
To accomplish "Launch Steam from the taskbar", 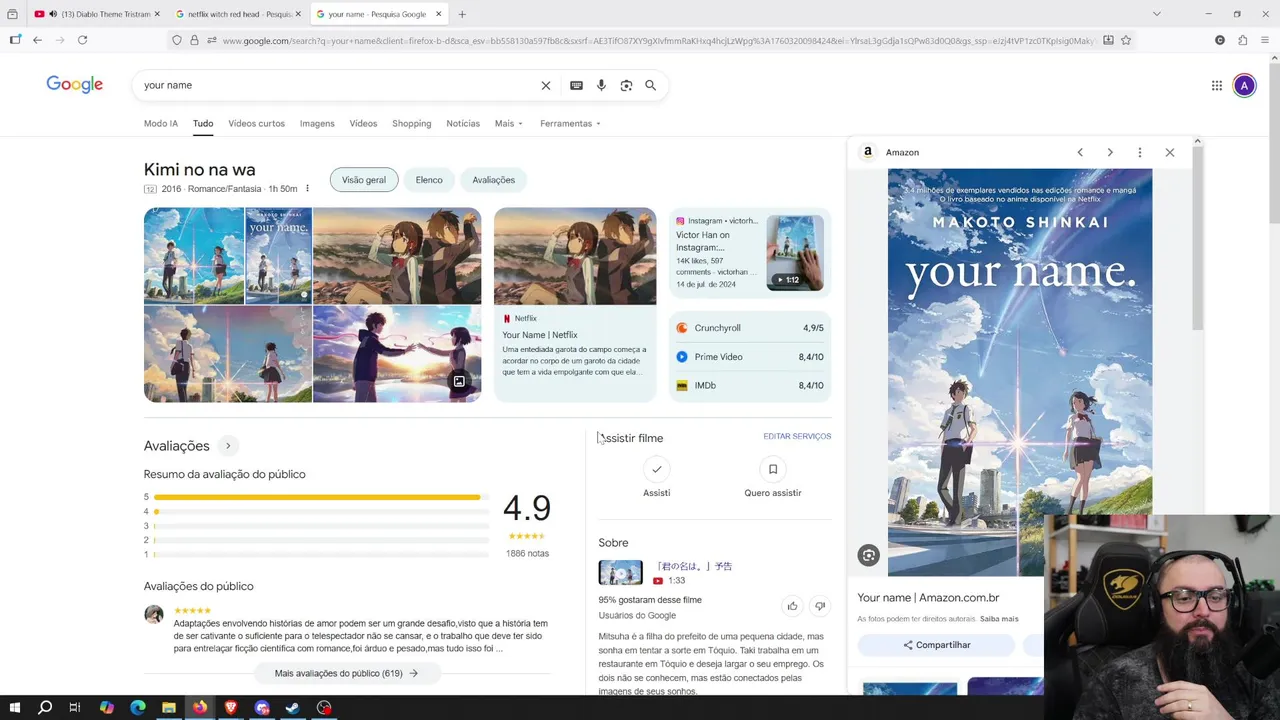I will pyautogui.click(x=293, y=707).
